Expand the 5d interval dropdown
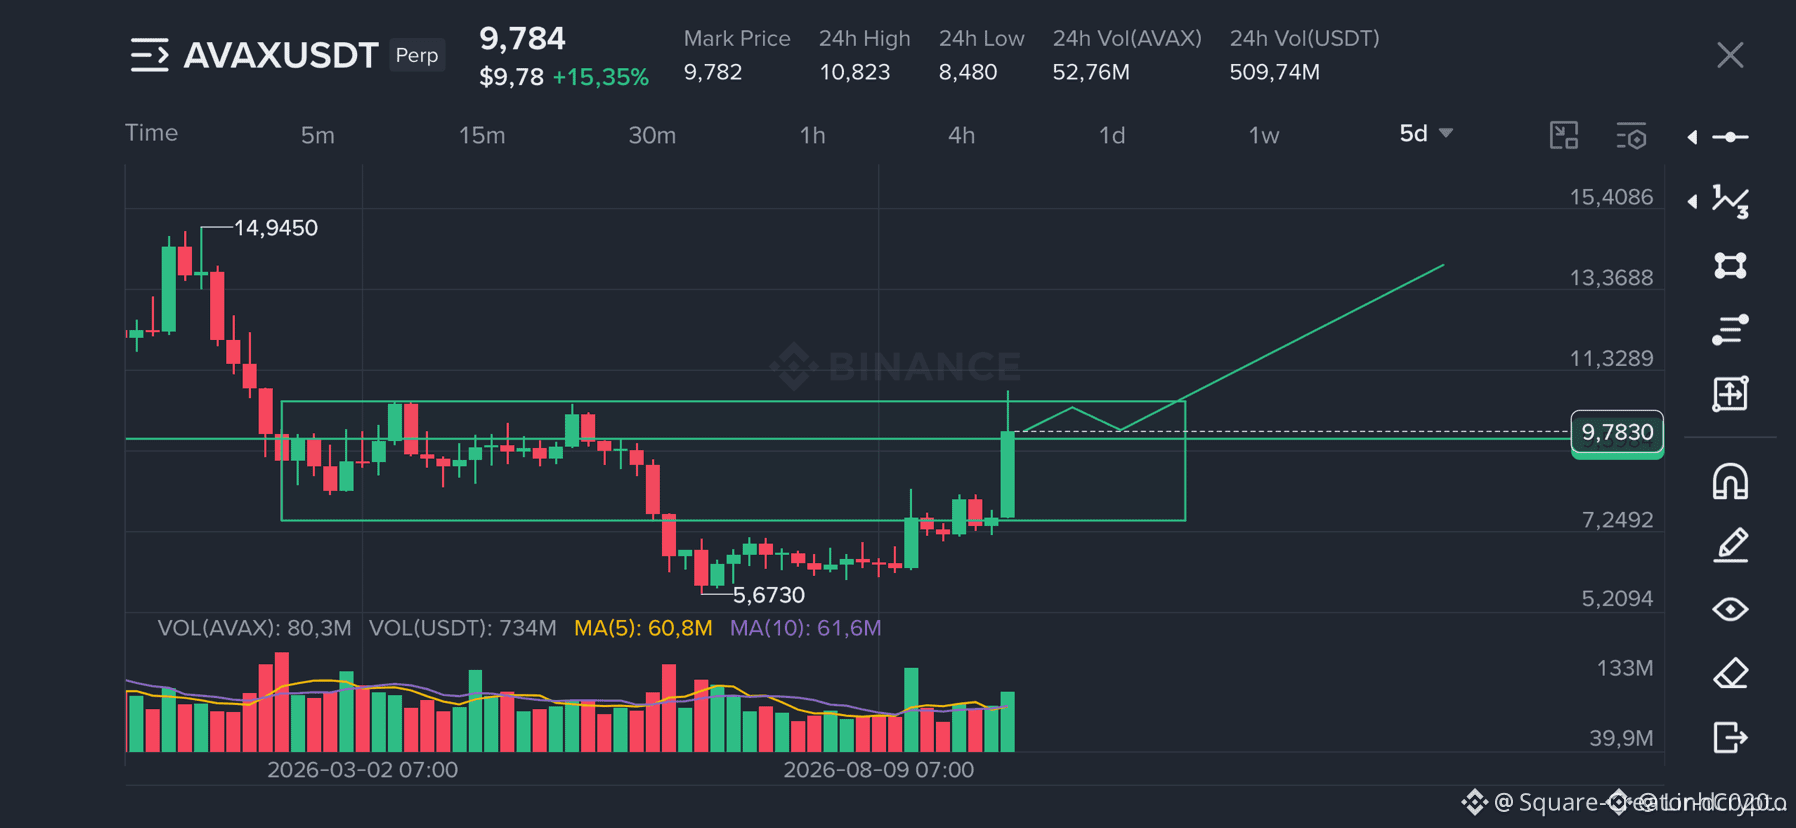The width and height of the screenshot is (1796, 828). point(1426,134)
